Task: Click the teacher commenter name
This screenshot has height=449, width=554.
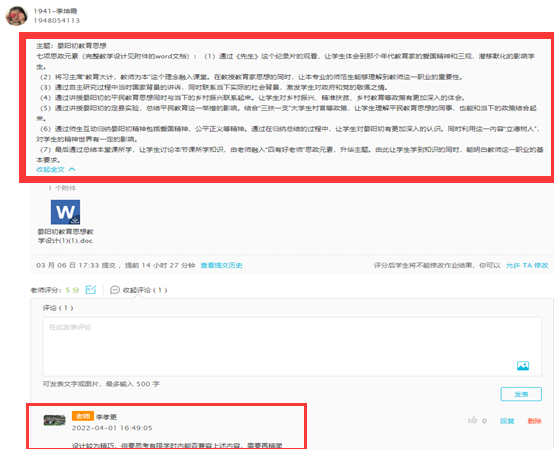Action: tap(106, 417)
